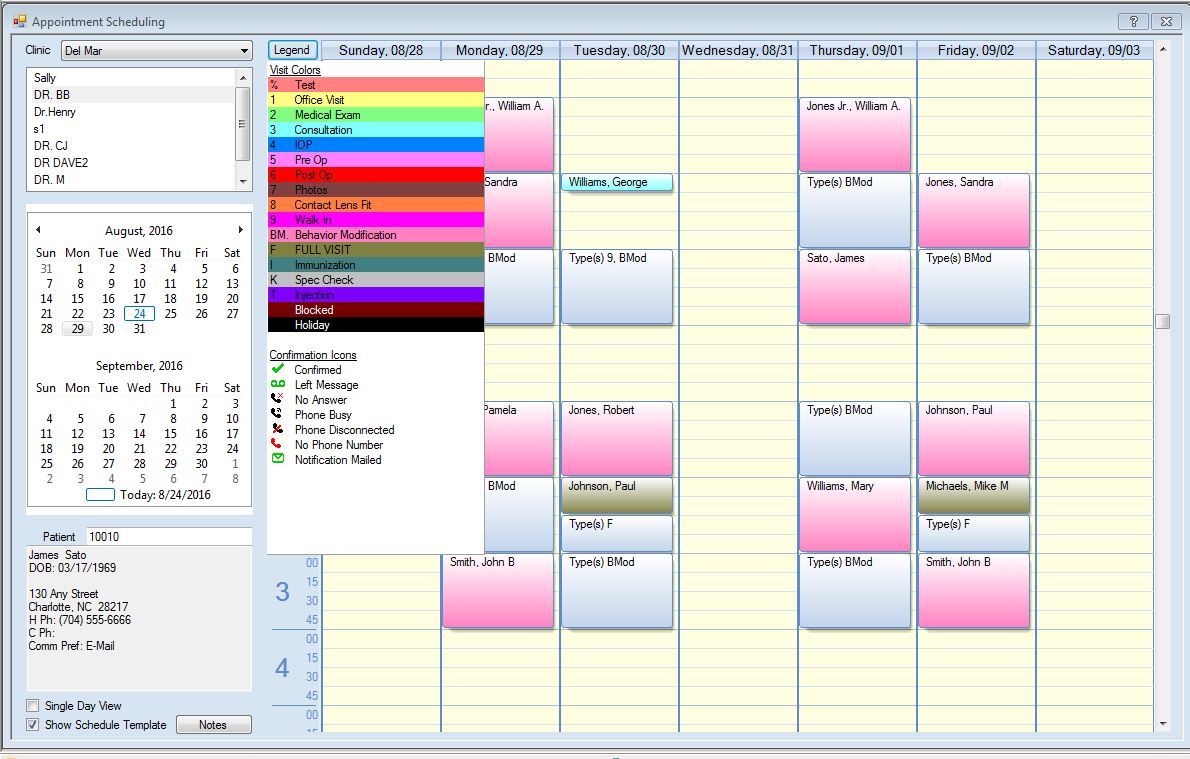Open Johnson, Paul appointment on Tuesday
The image size is (1190, 759).
616,495
